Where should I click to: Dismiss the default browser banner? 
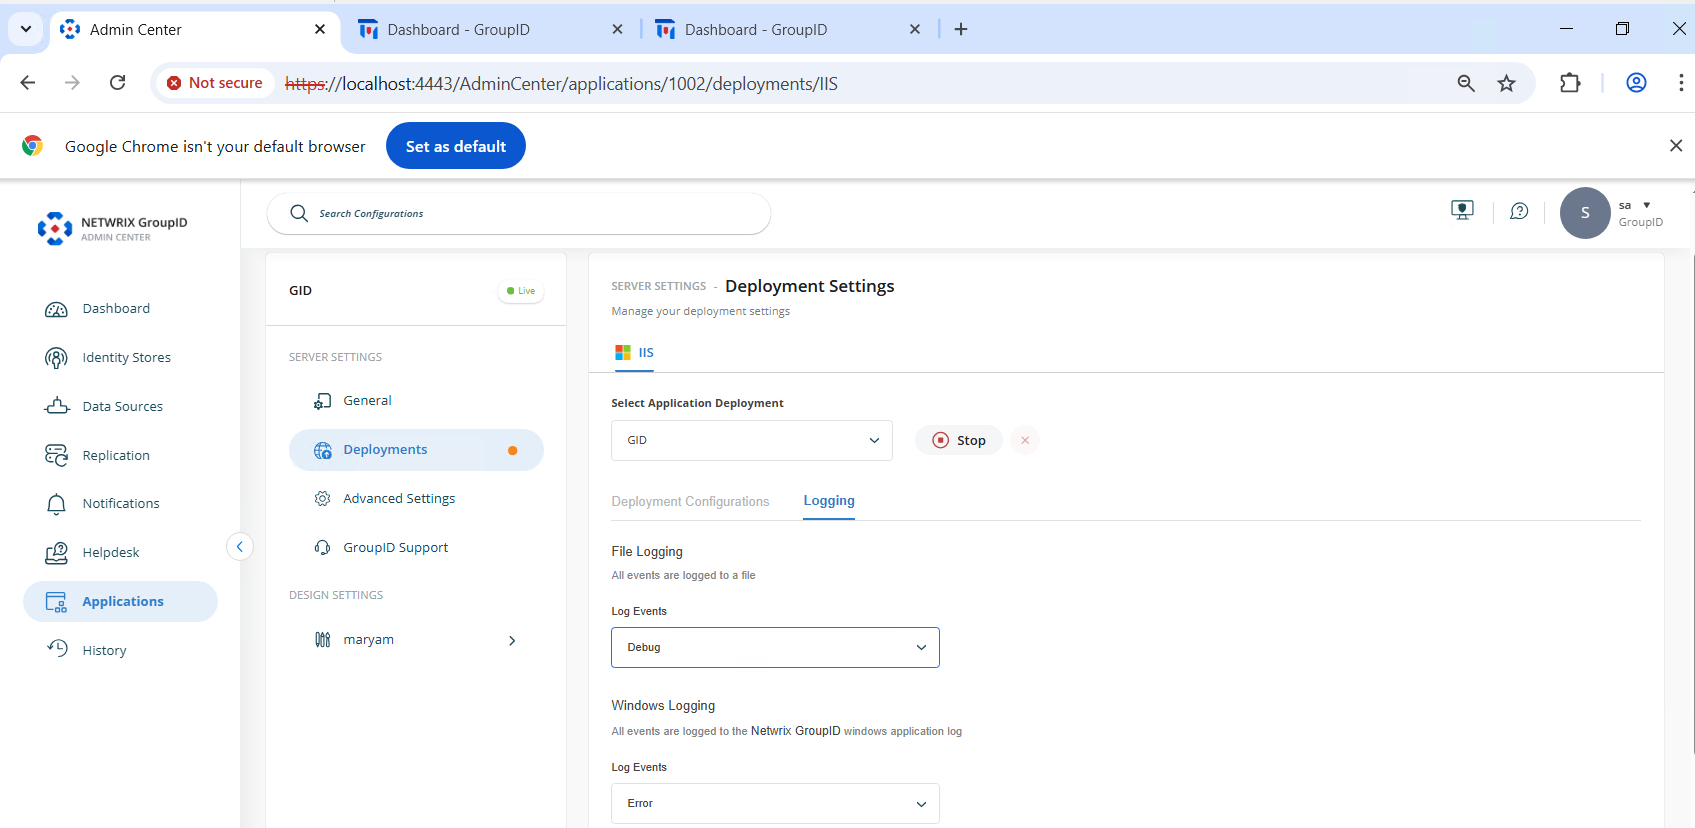tap(1676, 146)
